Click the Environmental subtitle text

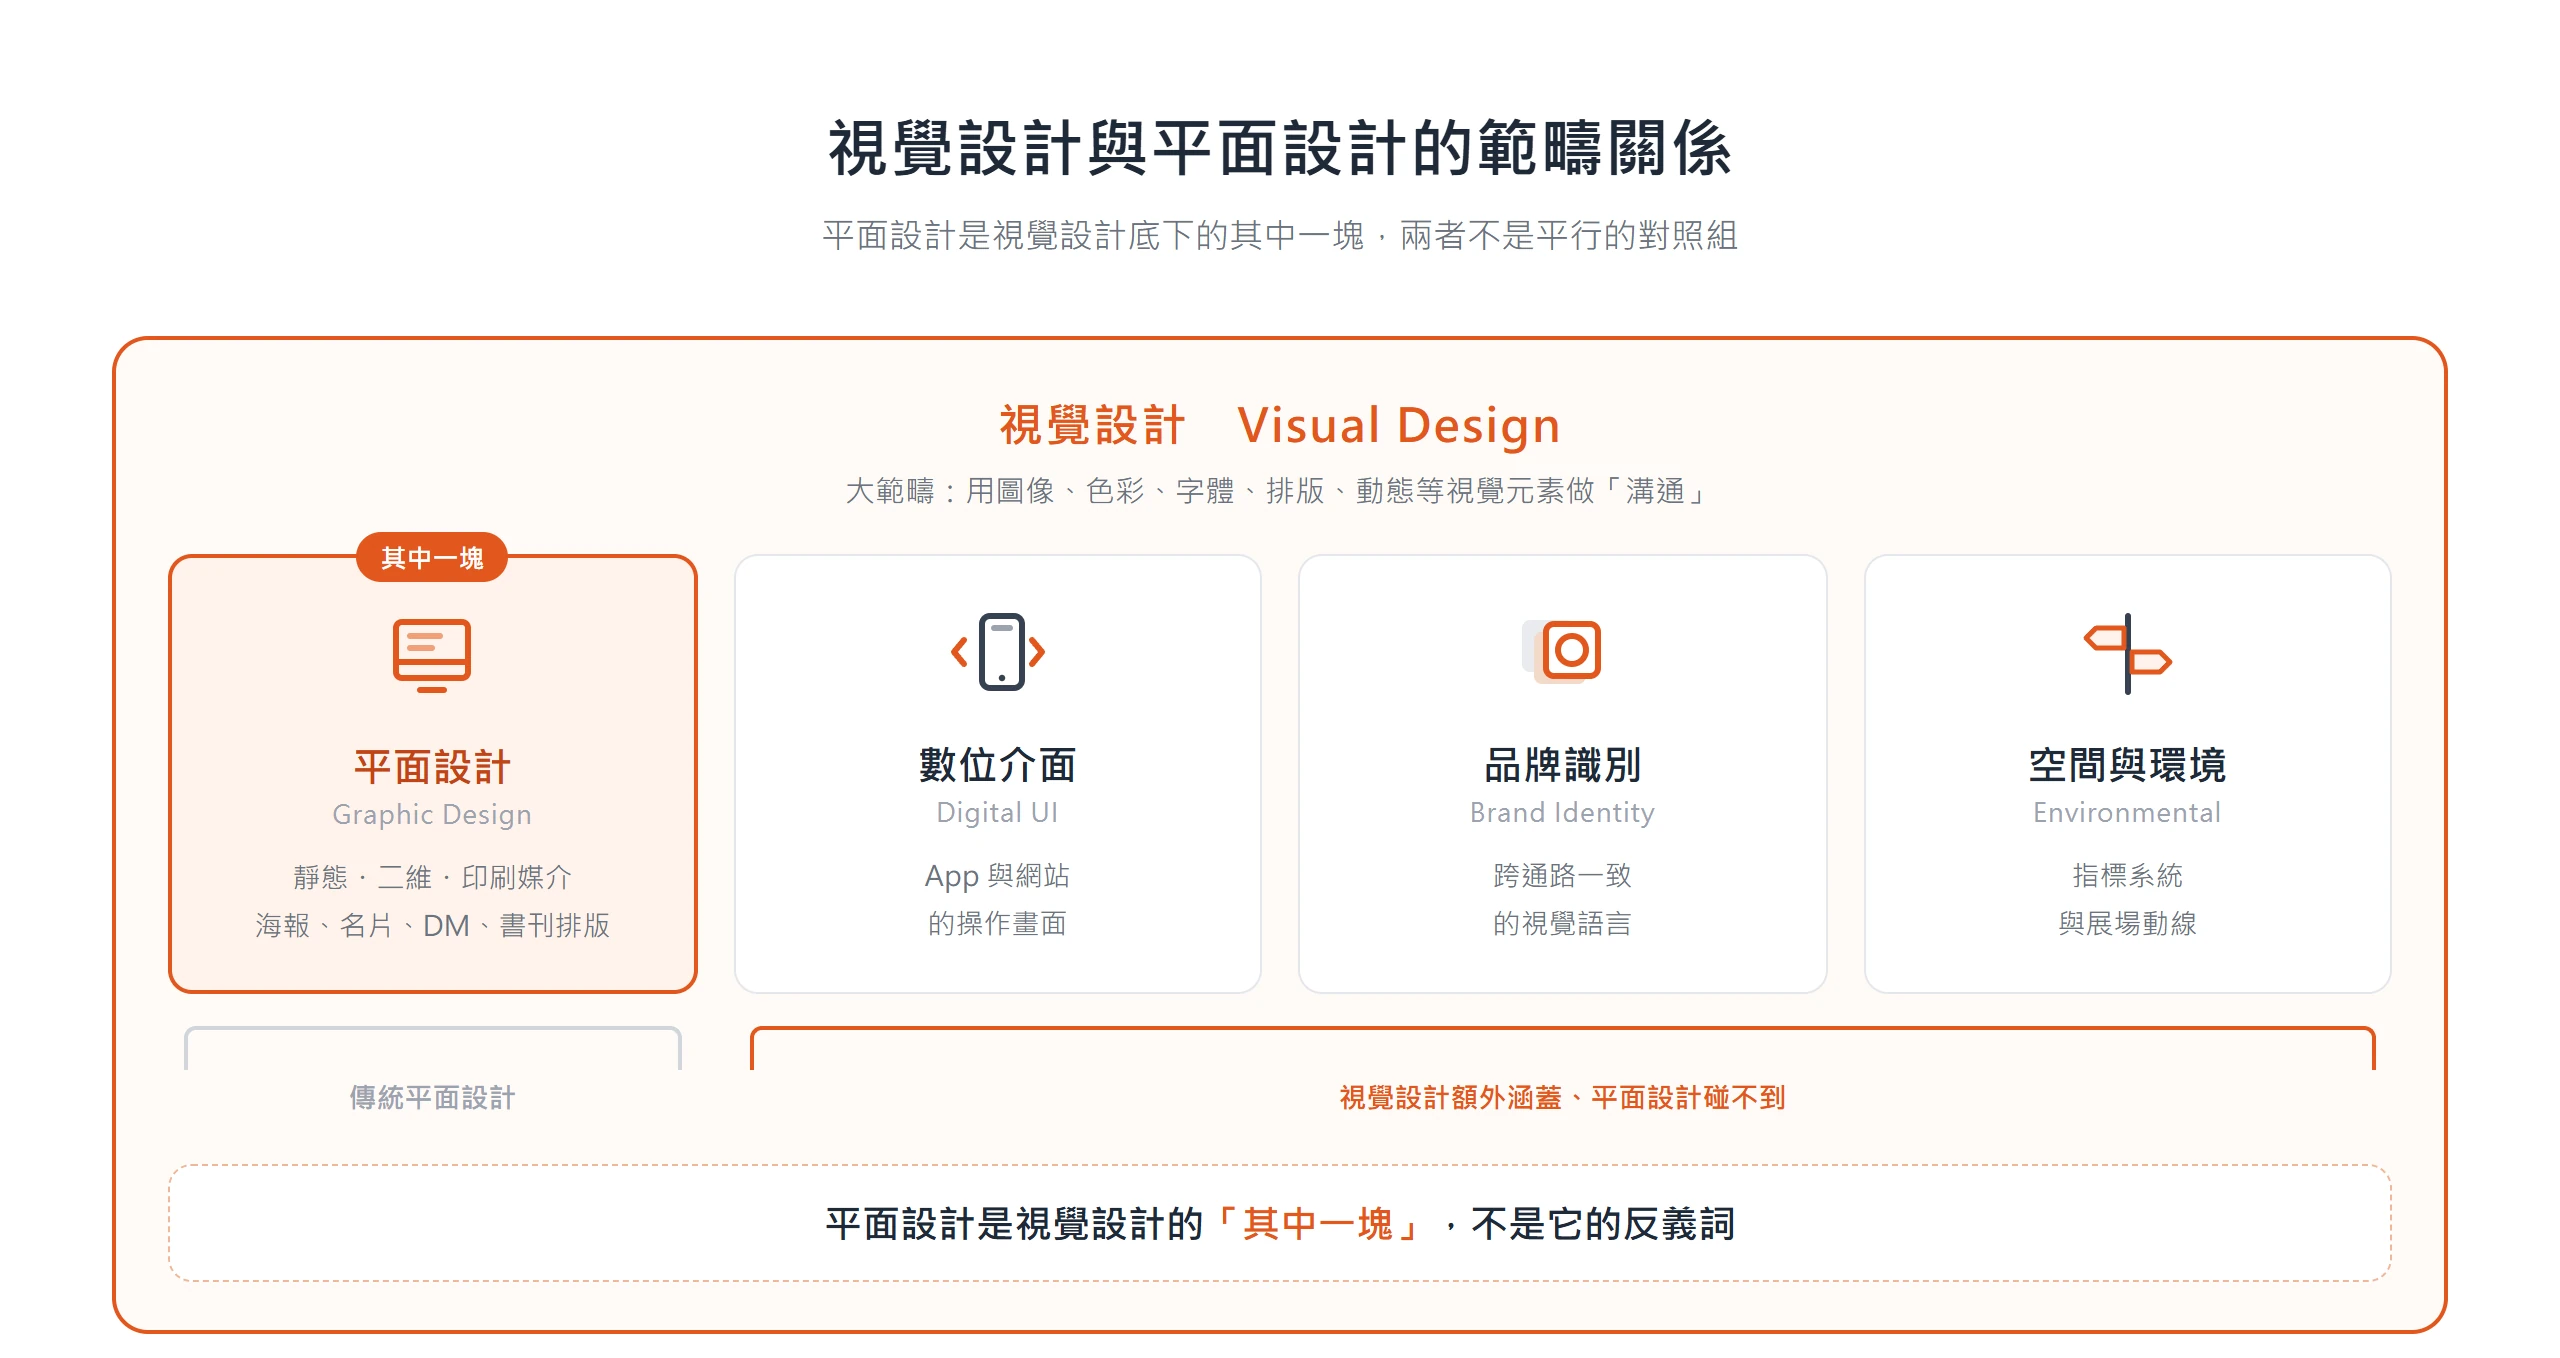[x=2127, y=813]
